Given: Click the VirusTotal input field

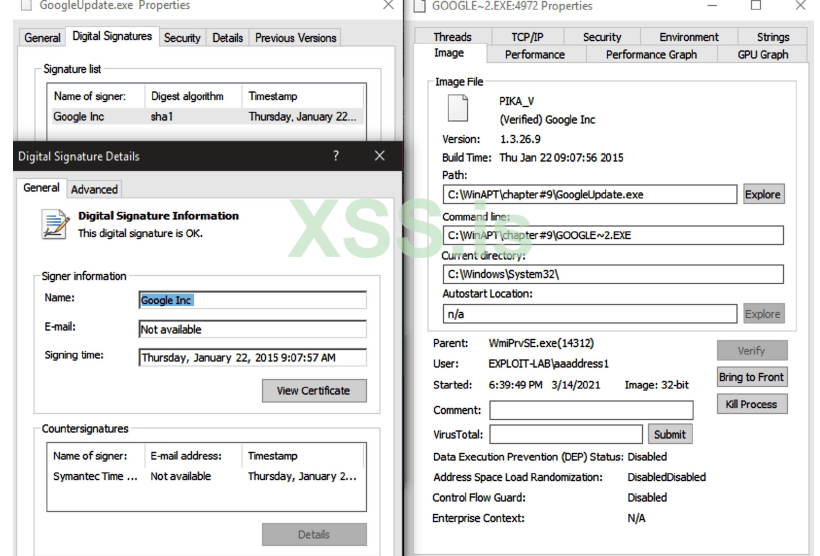Looking at the screenshot, I should (x=566, y=434).
